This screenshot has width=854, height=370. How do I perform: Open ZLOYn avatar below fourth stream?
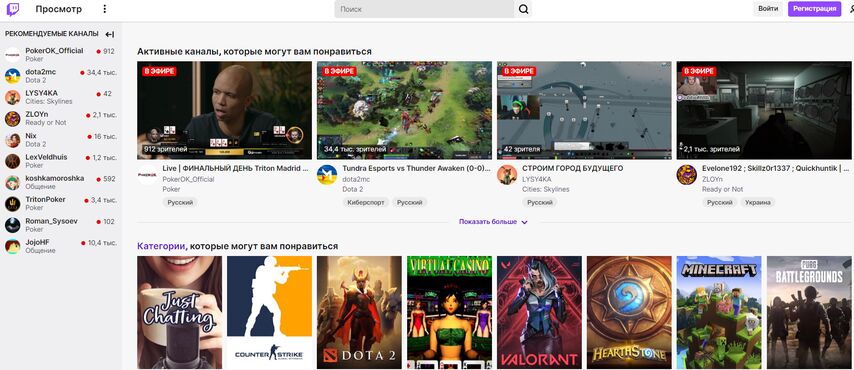tap(687, 174)
